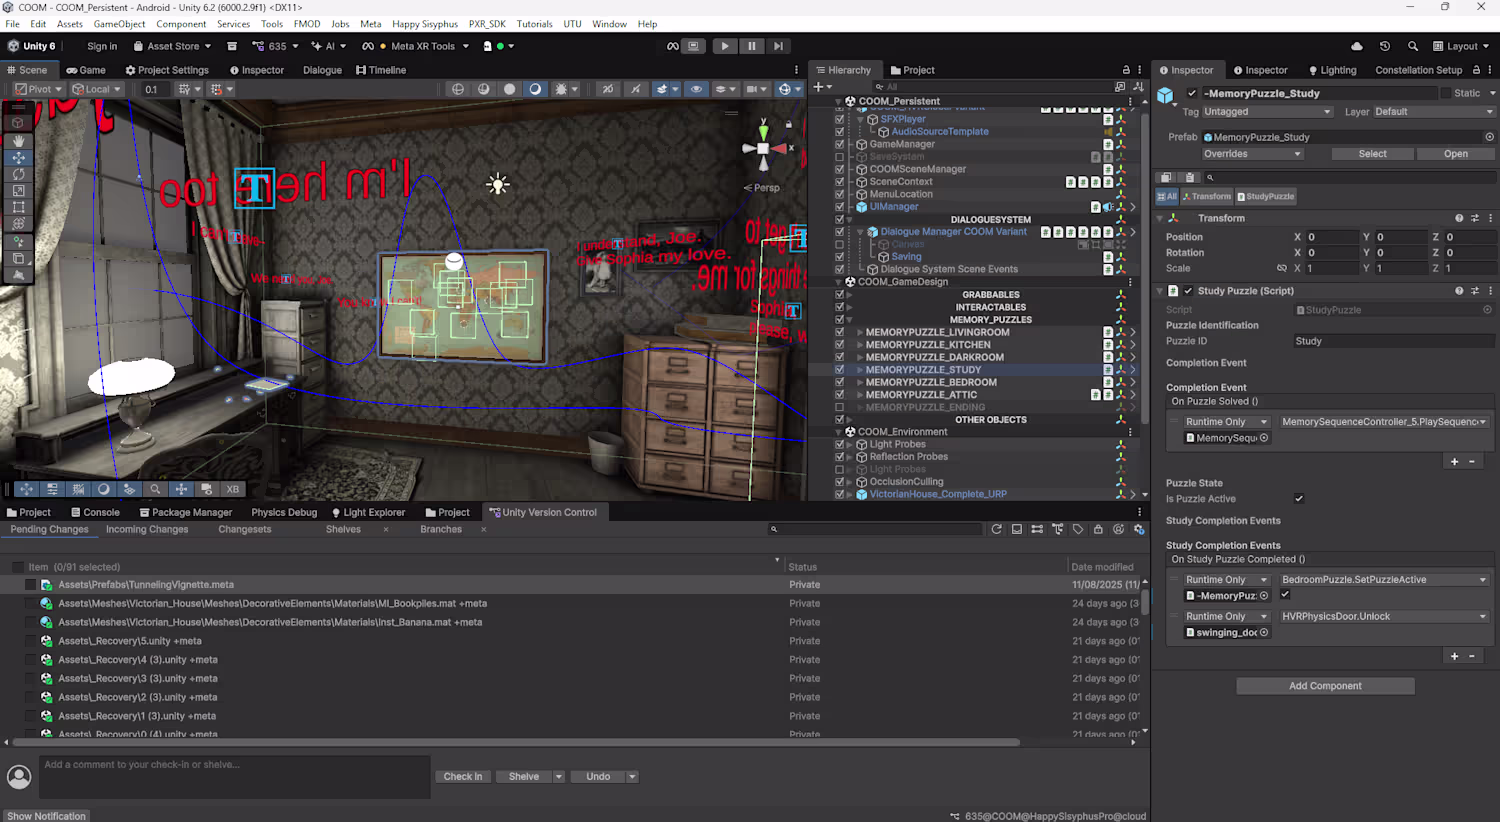Screen dimensions: 1500x822
Task: Toggle select all items checkbox
Action: tap(17, 567)
